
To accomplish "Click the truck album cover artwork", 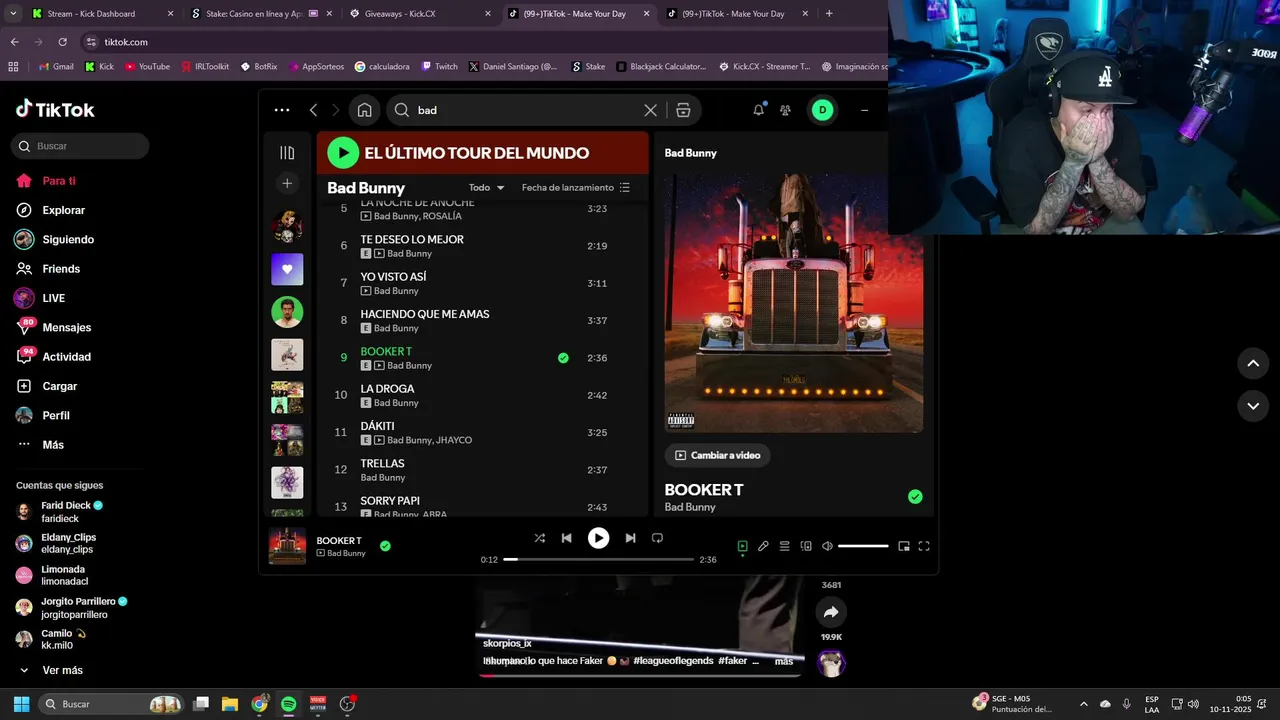I will (794, 303).
